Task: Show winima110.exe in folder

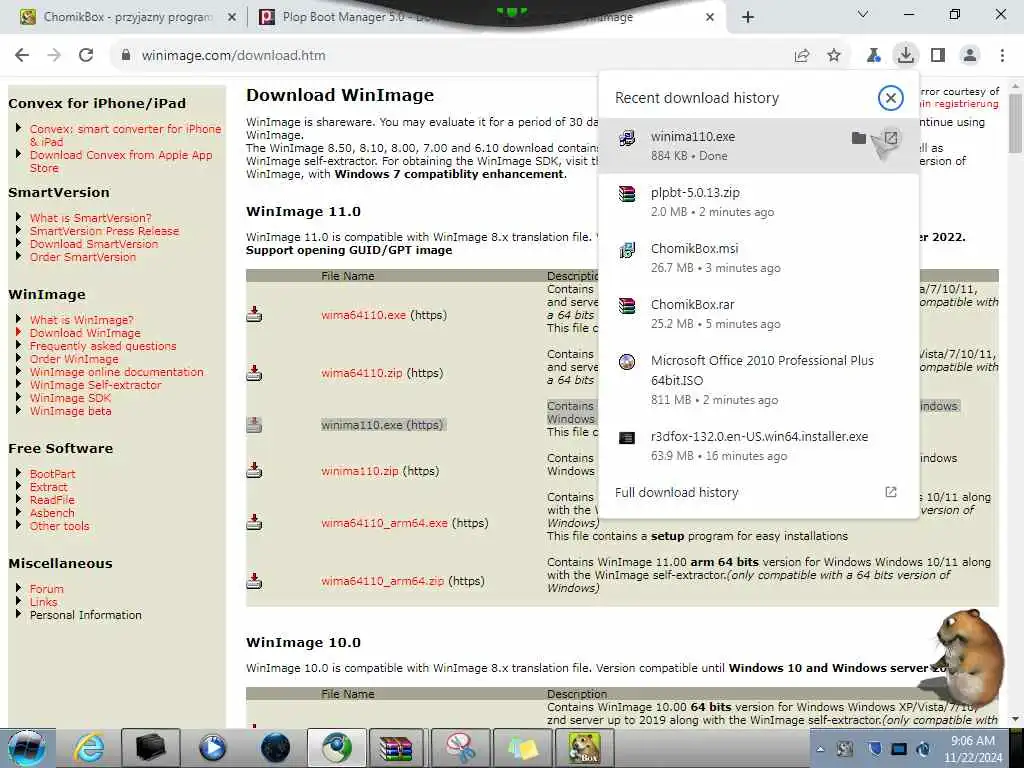Action: point(859,138)
